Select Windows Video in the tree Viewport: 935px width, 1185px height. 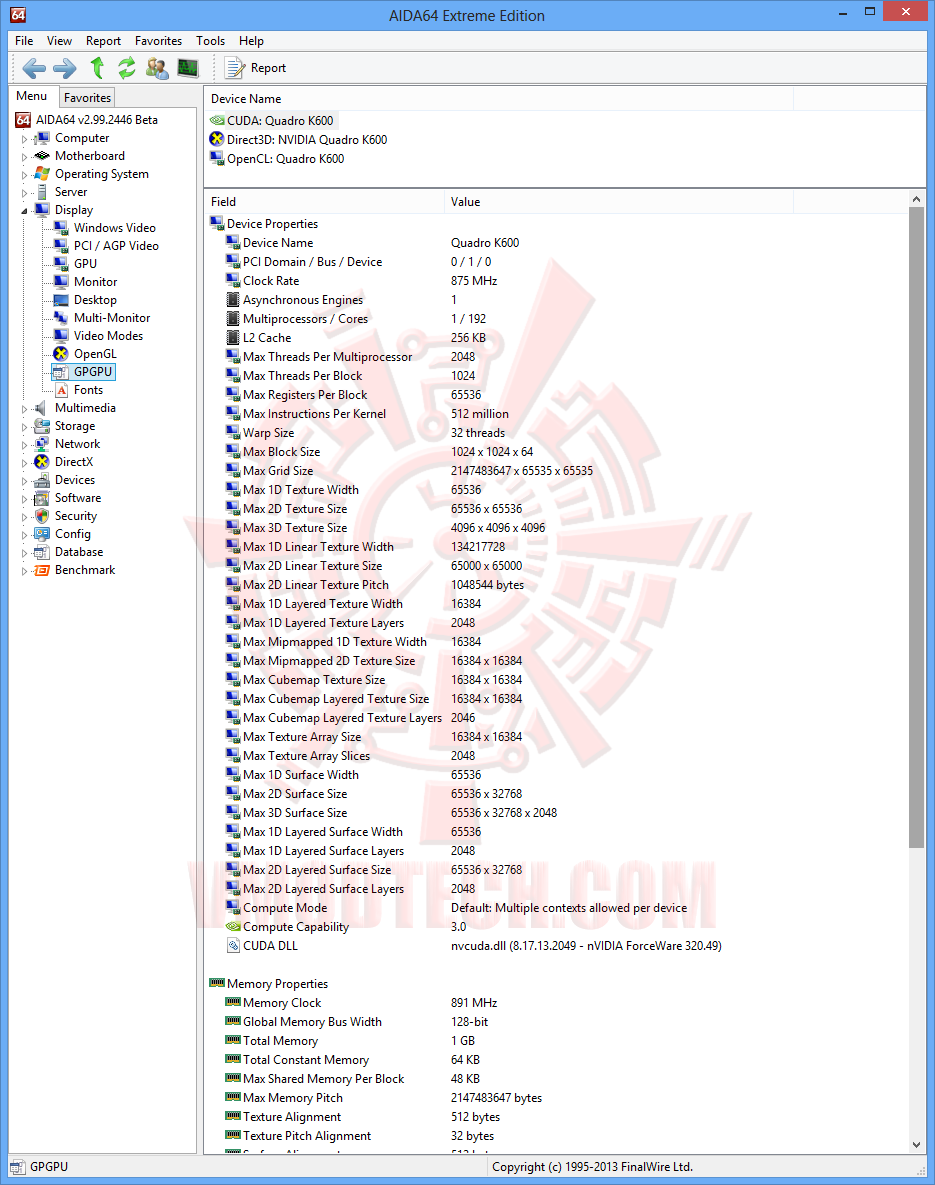click(114, 227)
